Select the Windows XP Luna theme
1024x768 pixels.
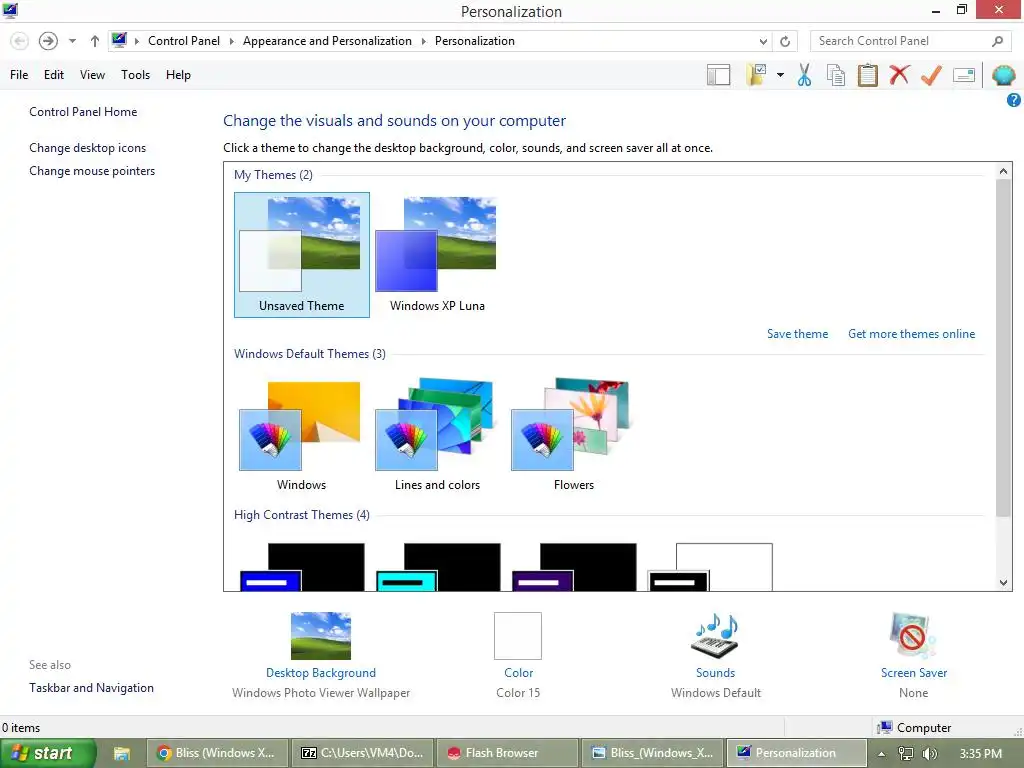(437, 255)
